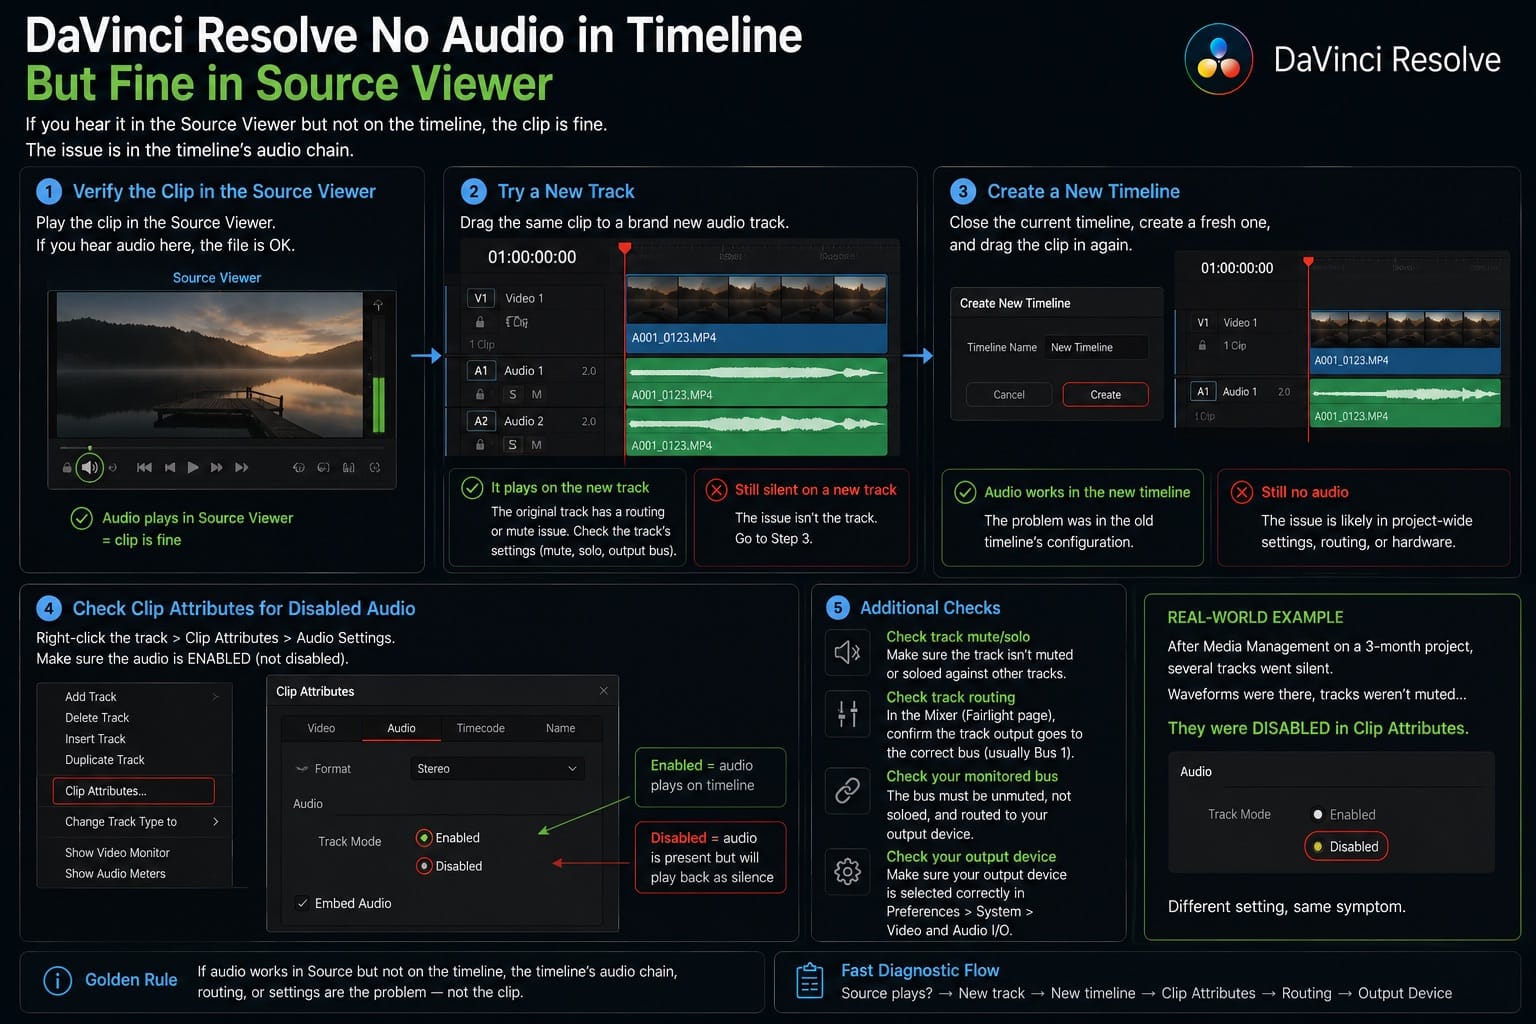The width and height of the screenshot is (1536, 1024).
Task: Choose Insert Track from the context menu
Action: 95,739
